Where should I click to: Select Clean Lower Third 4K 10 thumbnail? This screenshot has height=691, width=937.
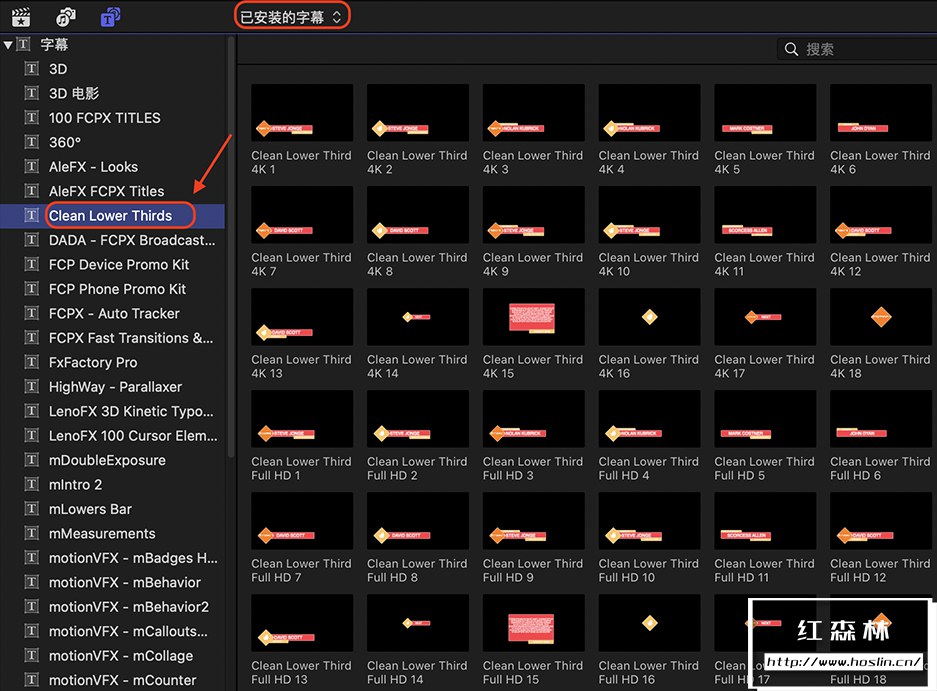click(x=650, y=215)
